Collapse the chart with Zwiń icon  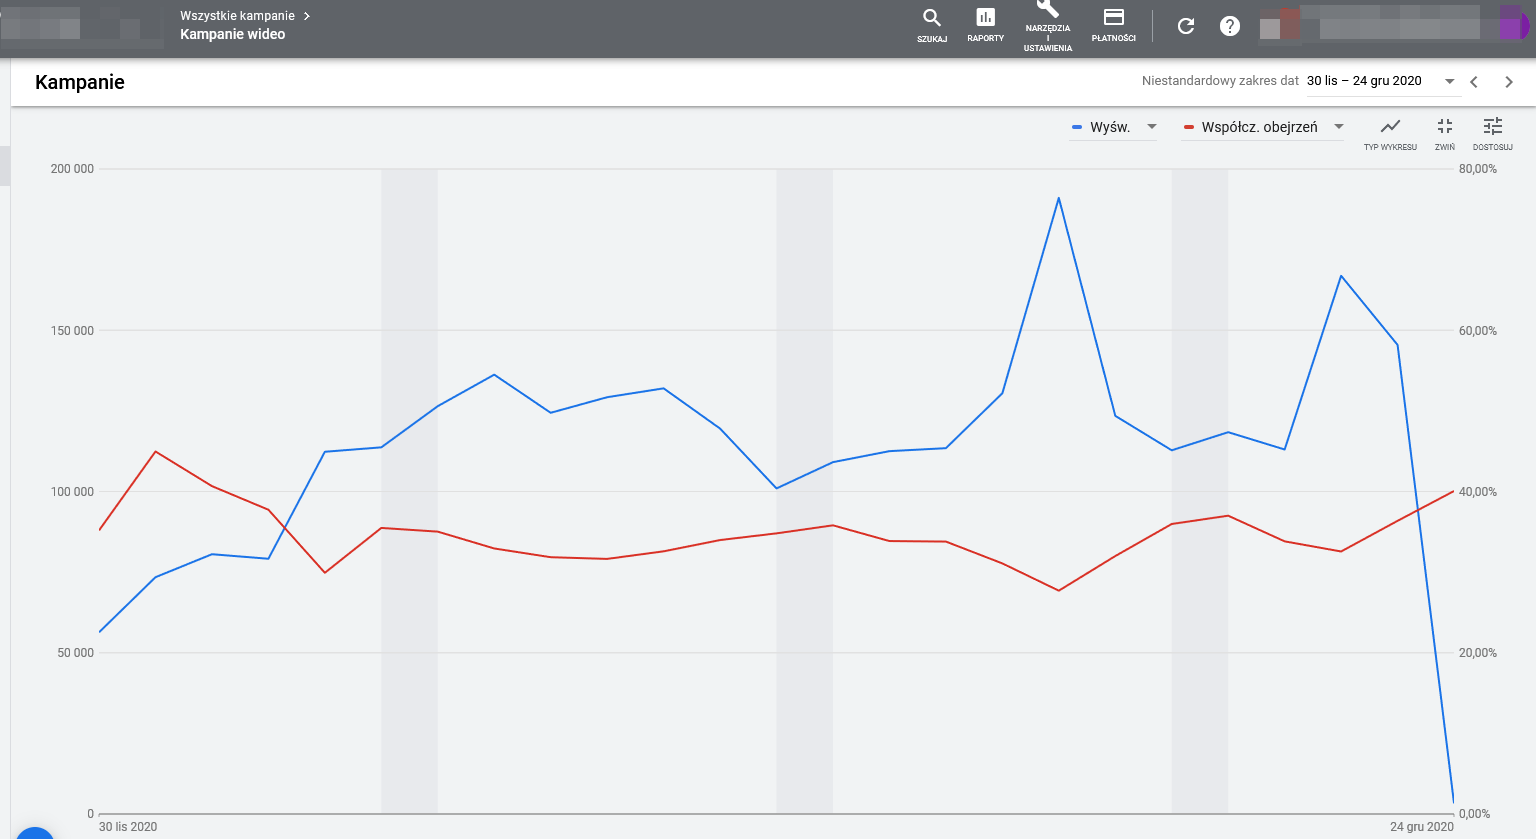click(1445, 133)
